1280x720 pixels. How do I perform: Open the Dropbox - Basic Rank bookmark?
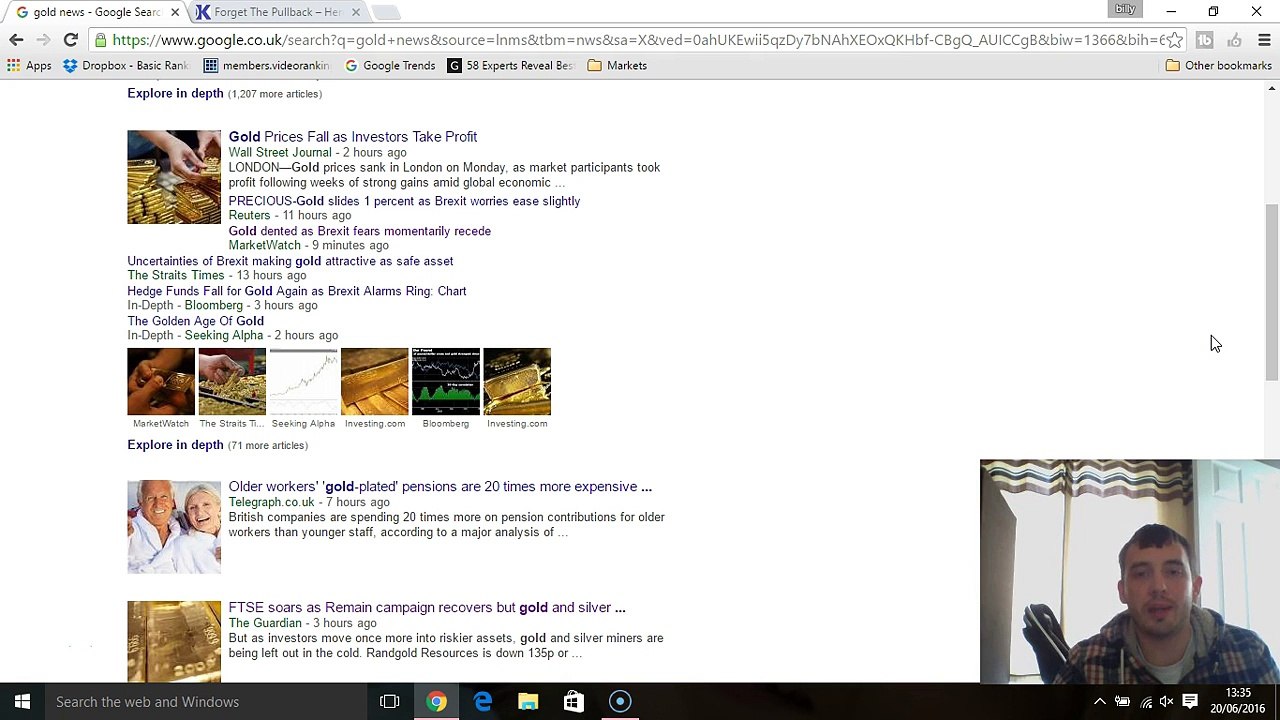(126, 66)
